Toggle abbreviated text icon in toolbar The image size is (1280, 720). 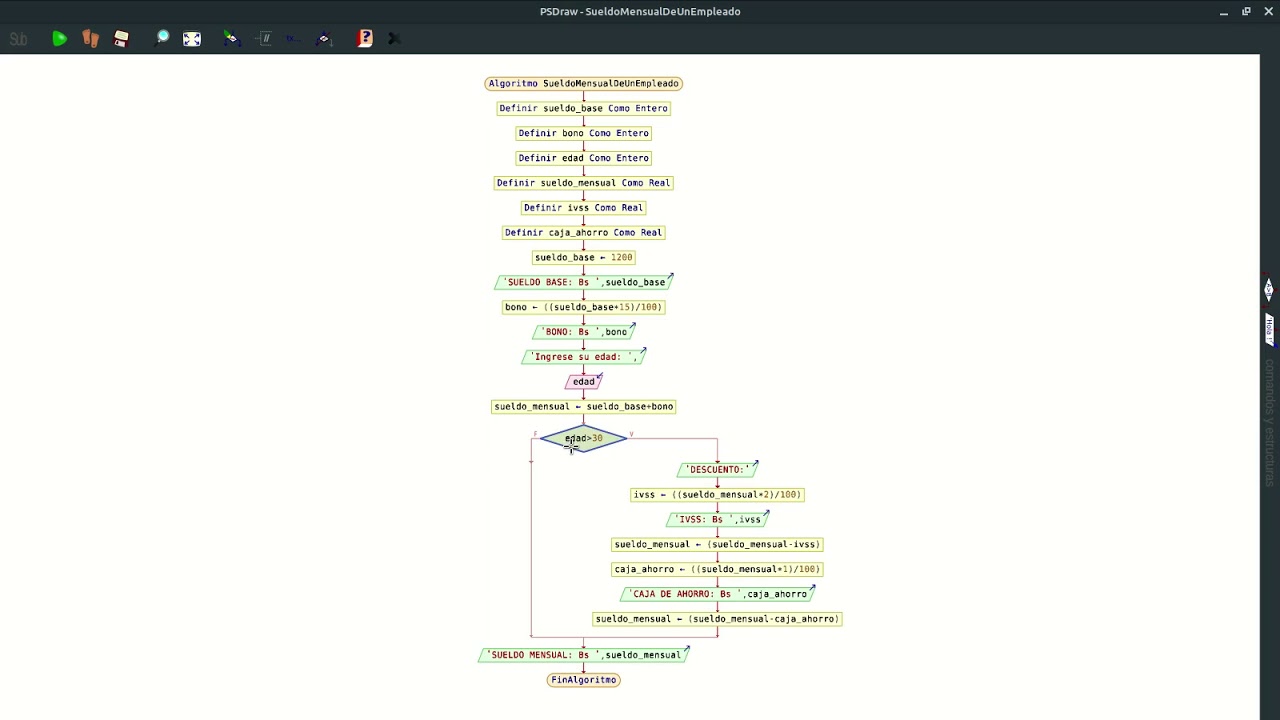[293, 39]
